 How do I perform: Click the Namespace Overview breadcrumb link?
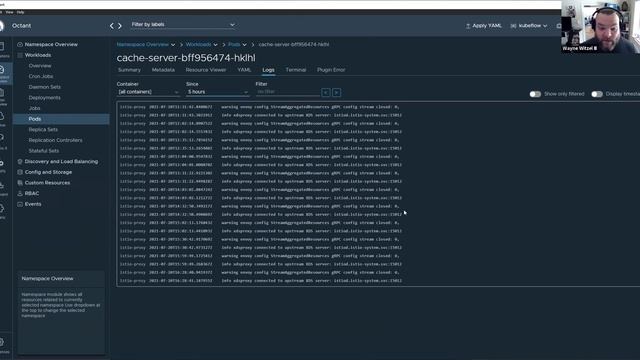pos(142,44)
